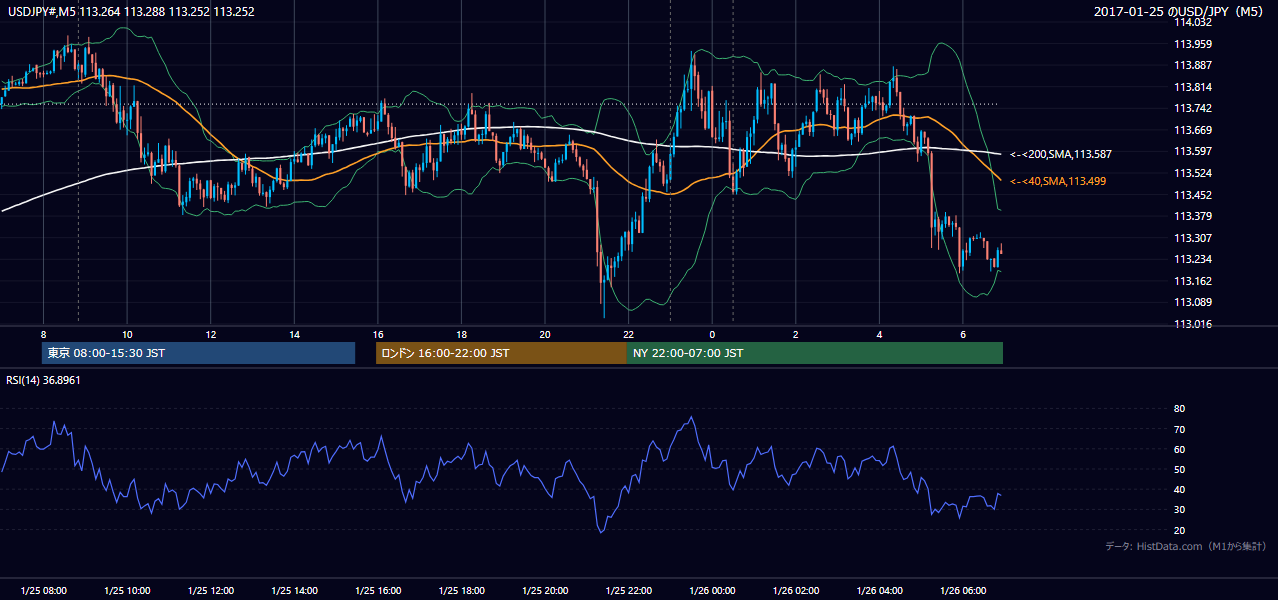
Task: Click the 114.032 price axis value
Action: [1193, 22]
